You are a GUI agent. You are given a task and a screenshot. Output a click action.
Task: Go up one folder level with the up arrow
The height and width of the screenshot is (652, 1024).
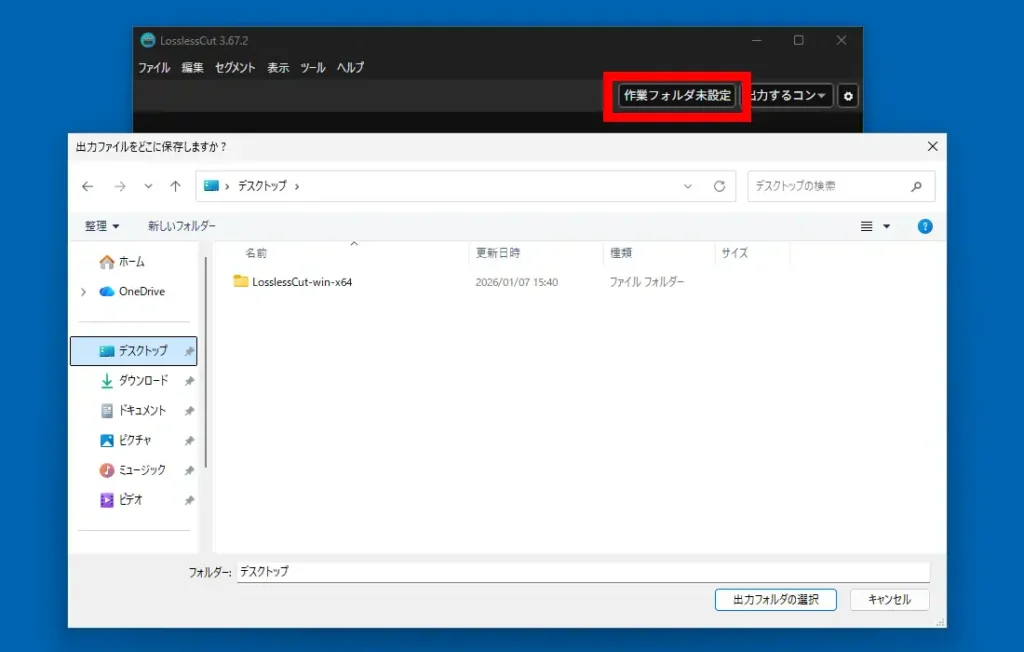point(176,186)
